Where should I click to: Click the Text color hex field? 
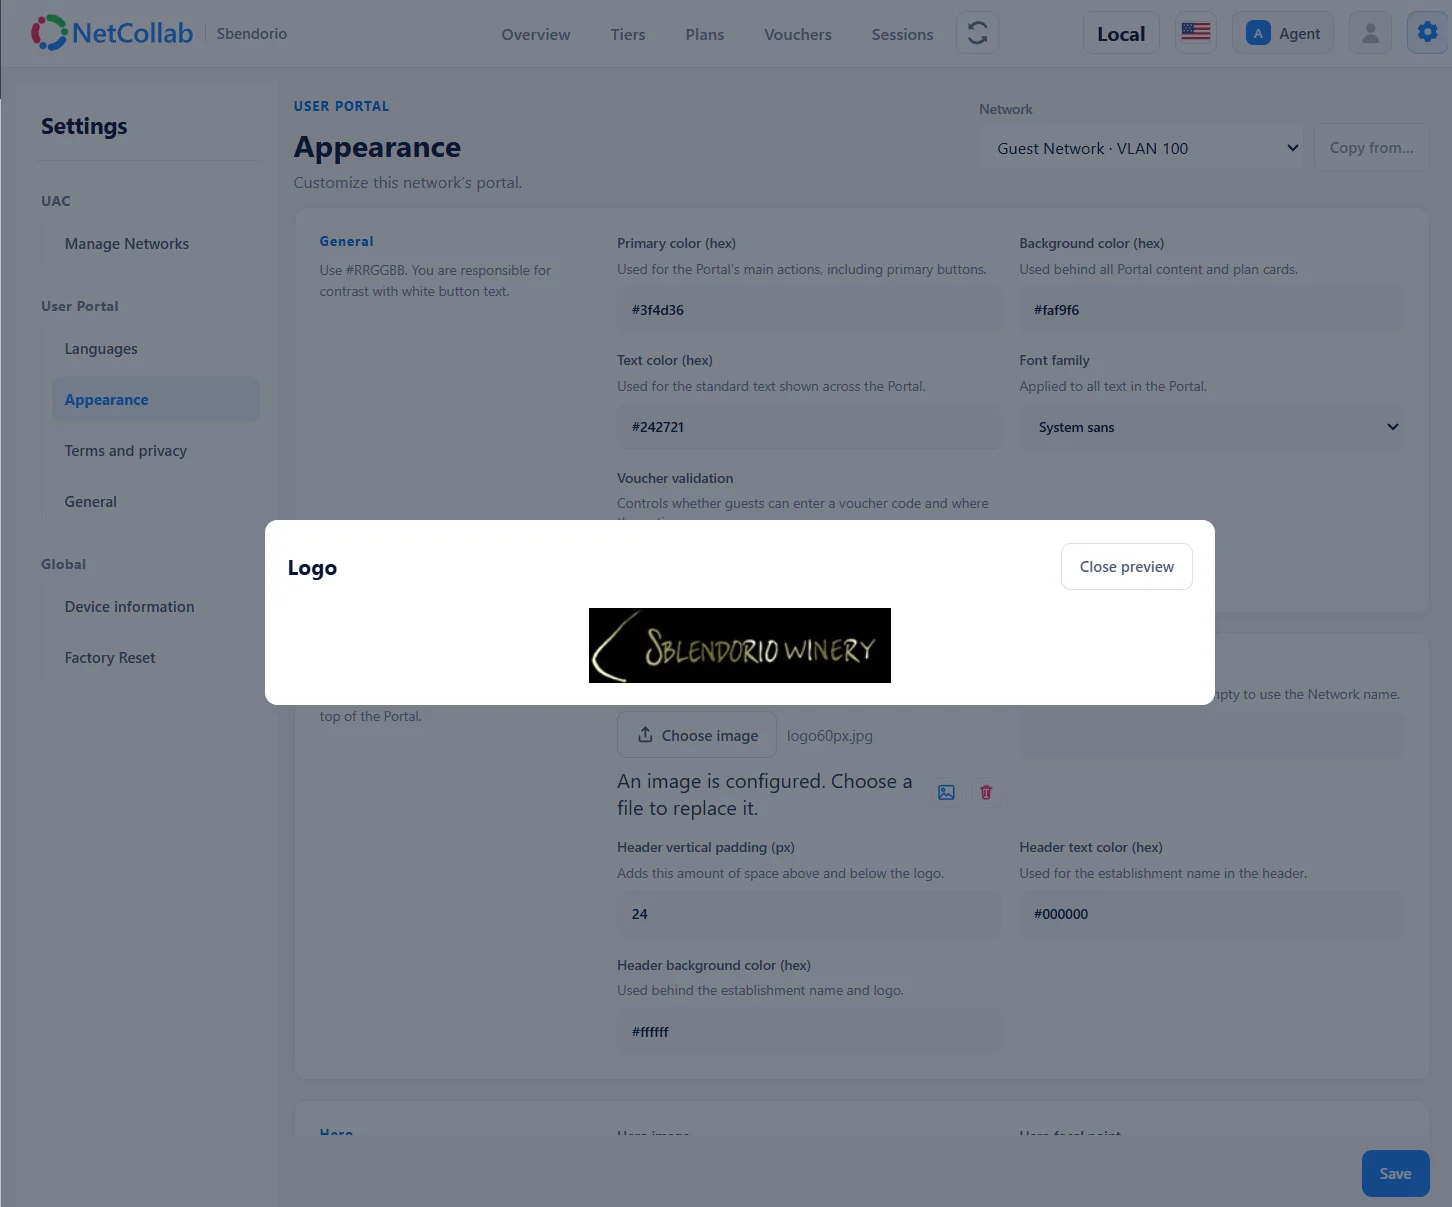pos(809,427)
